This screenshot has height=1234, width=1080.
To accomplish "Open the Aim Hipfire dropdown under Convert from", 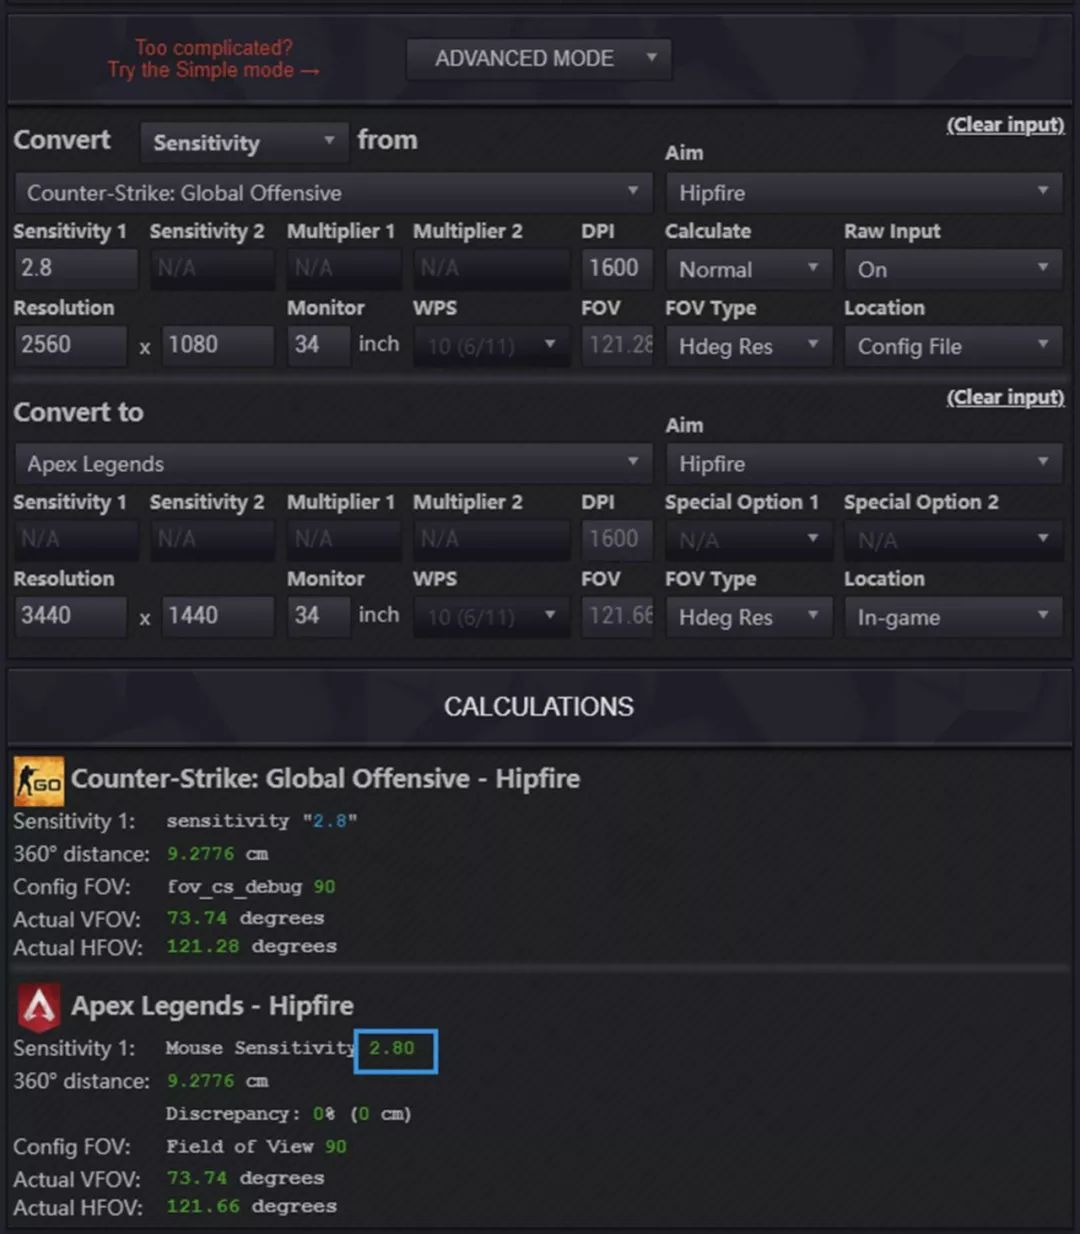I will 864,192.
